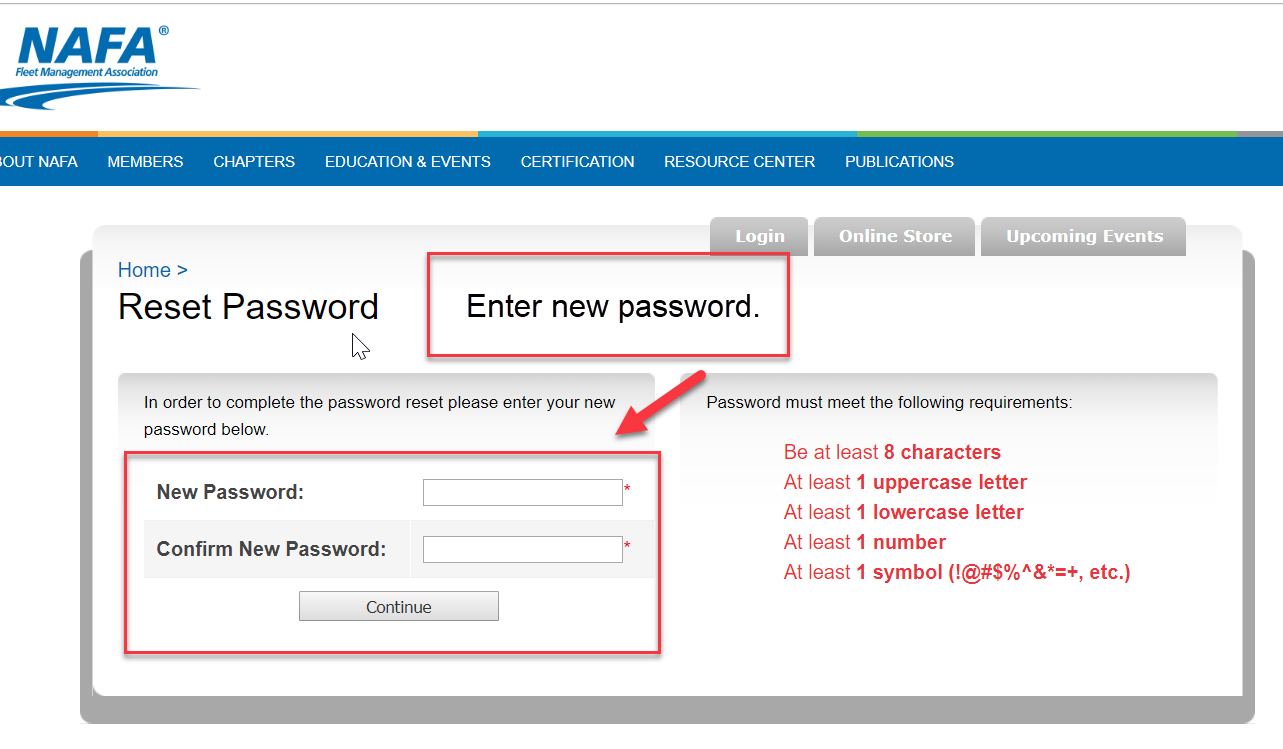The image size is (1283, 749).
Task: Click the '8 characters' requirement text
Action: [942, 452]
